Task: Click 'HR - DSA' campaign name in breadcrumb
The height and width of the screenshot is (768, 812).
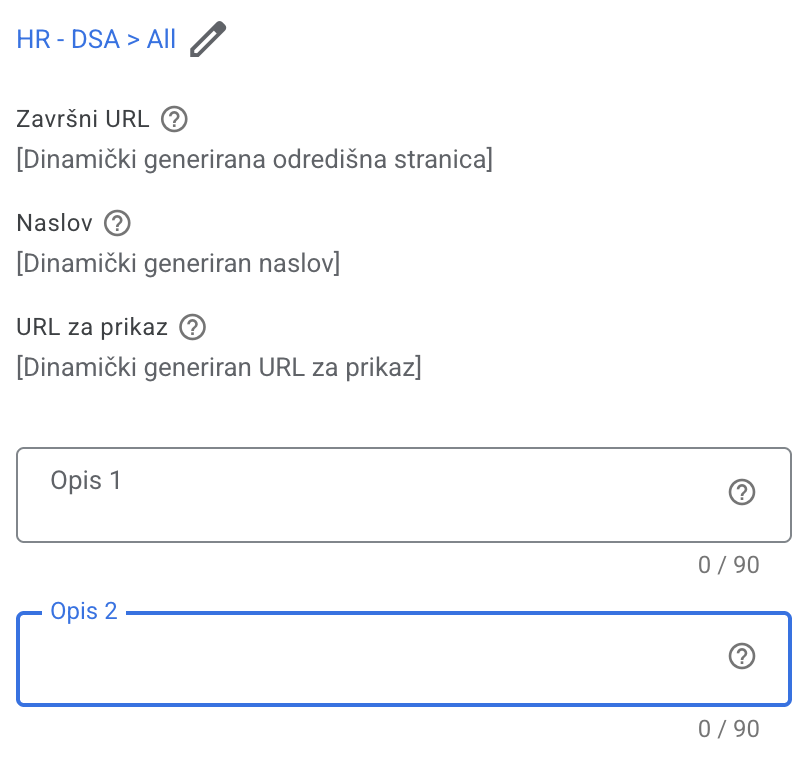Action: (x=67, y=40)
